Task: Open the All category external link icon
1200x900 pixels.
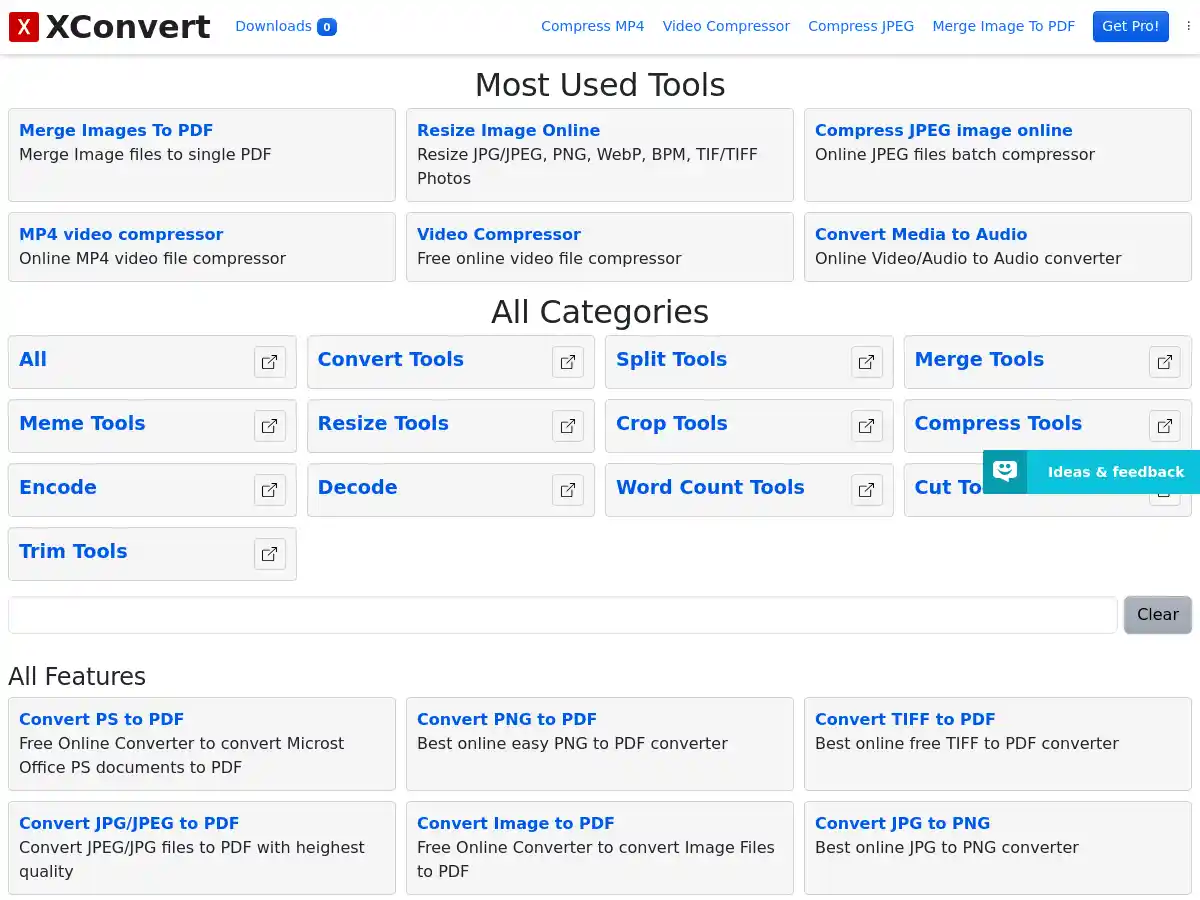Action: 269,362
